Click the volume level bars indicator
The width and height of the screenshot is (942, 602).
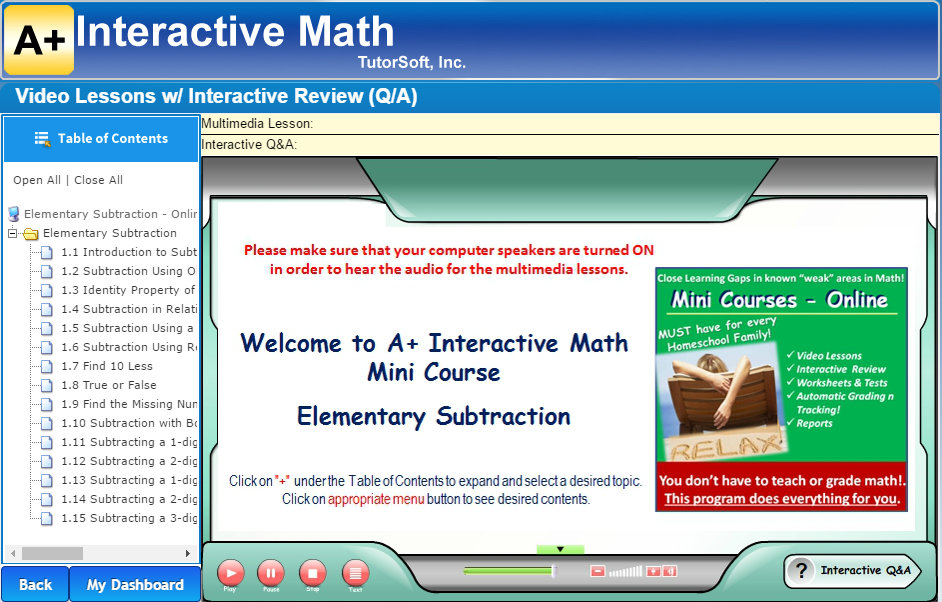(x=625, y=571)
